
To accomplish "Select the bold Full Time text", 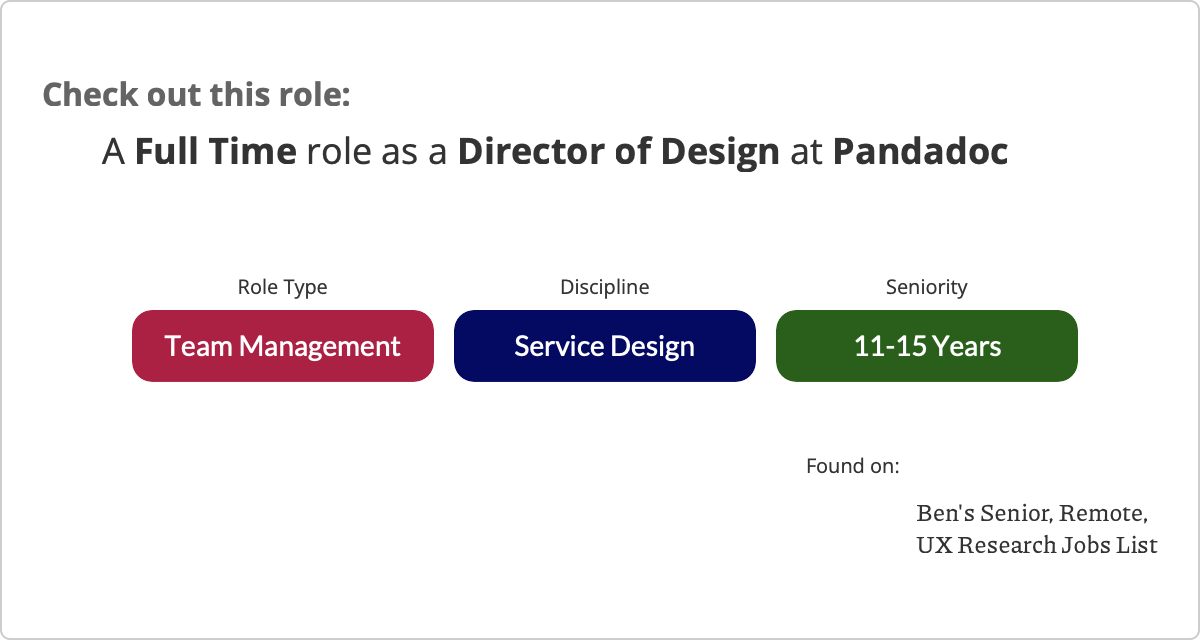I will tap(215, 152).
